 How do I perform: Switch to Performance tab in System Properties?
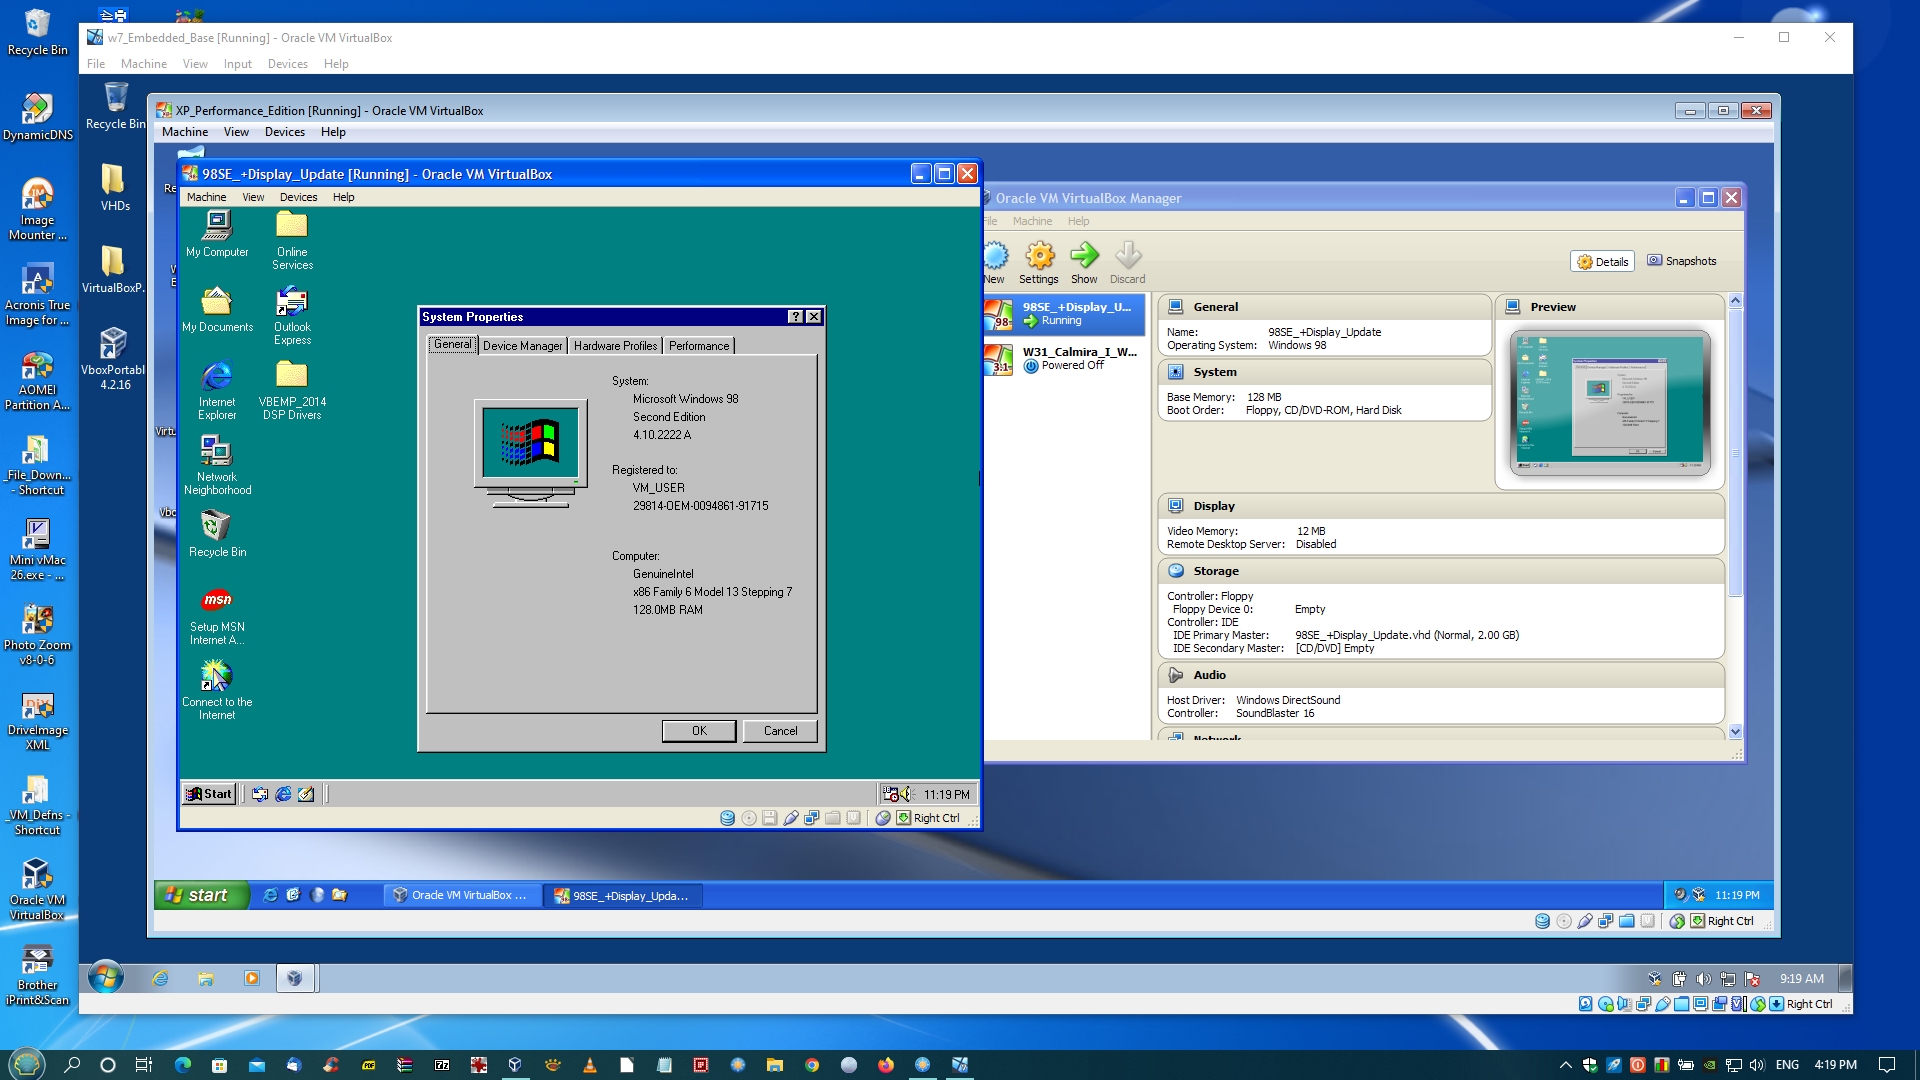coord(699,346)
